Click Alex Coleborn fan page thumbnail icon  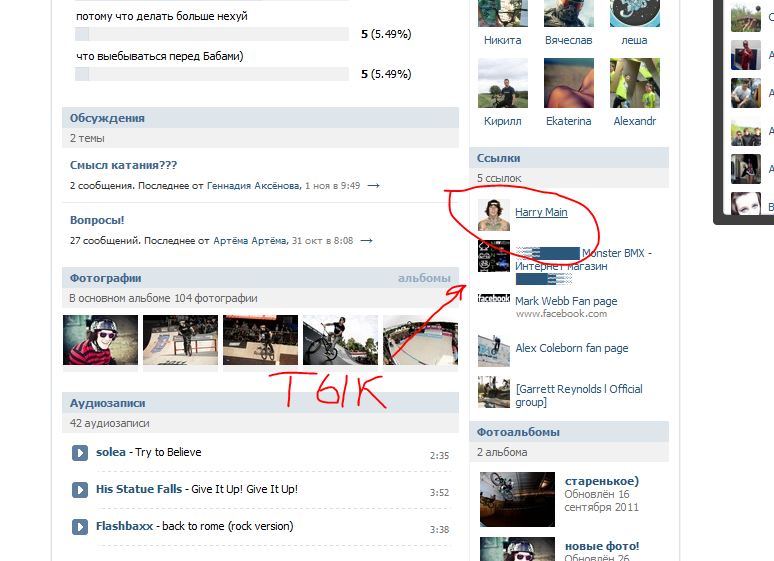494,351
